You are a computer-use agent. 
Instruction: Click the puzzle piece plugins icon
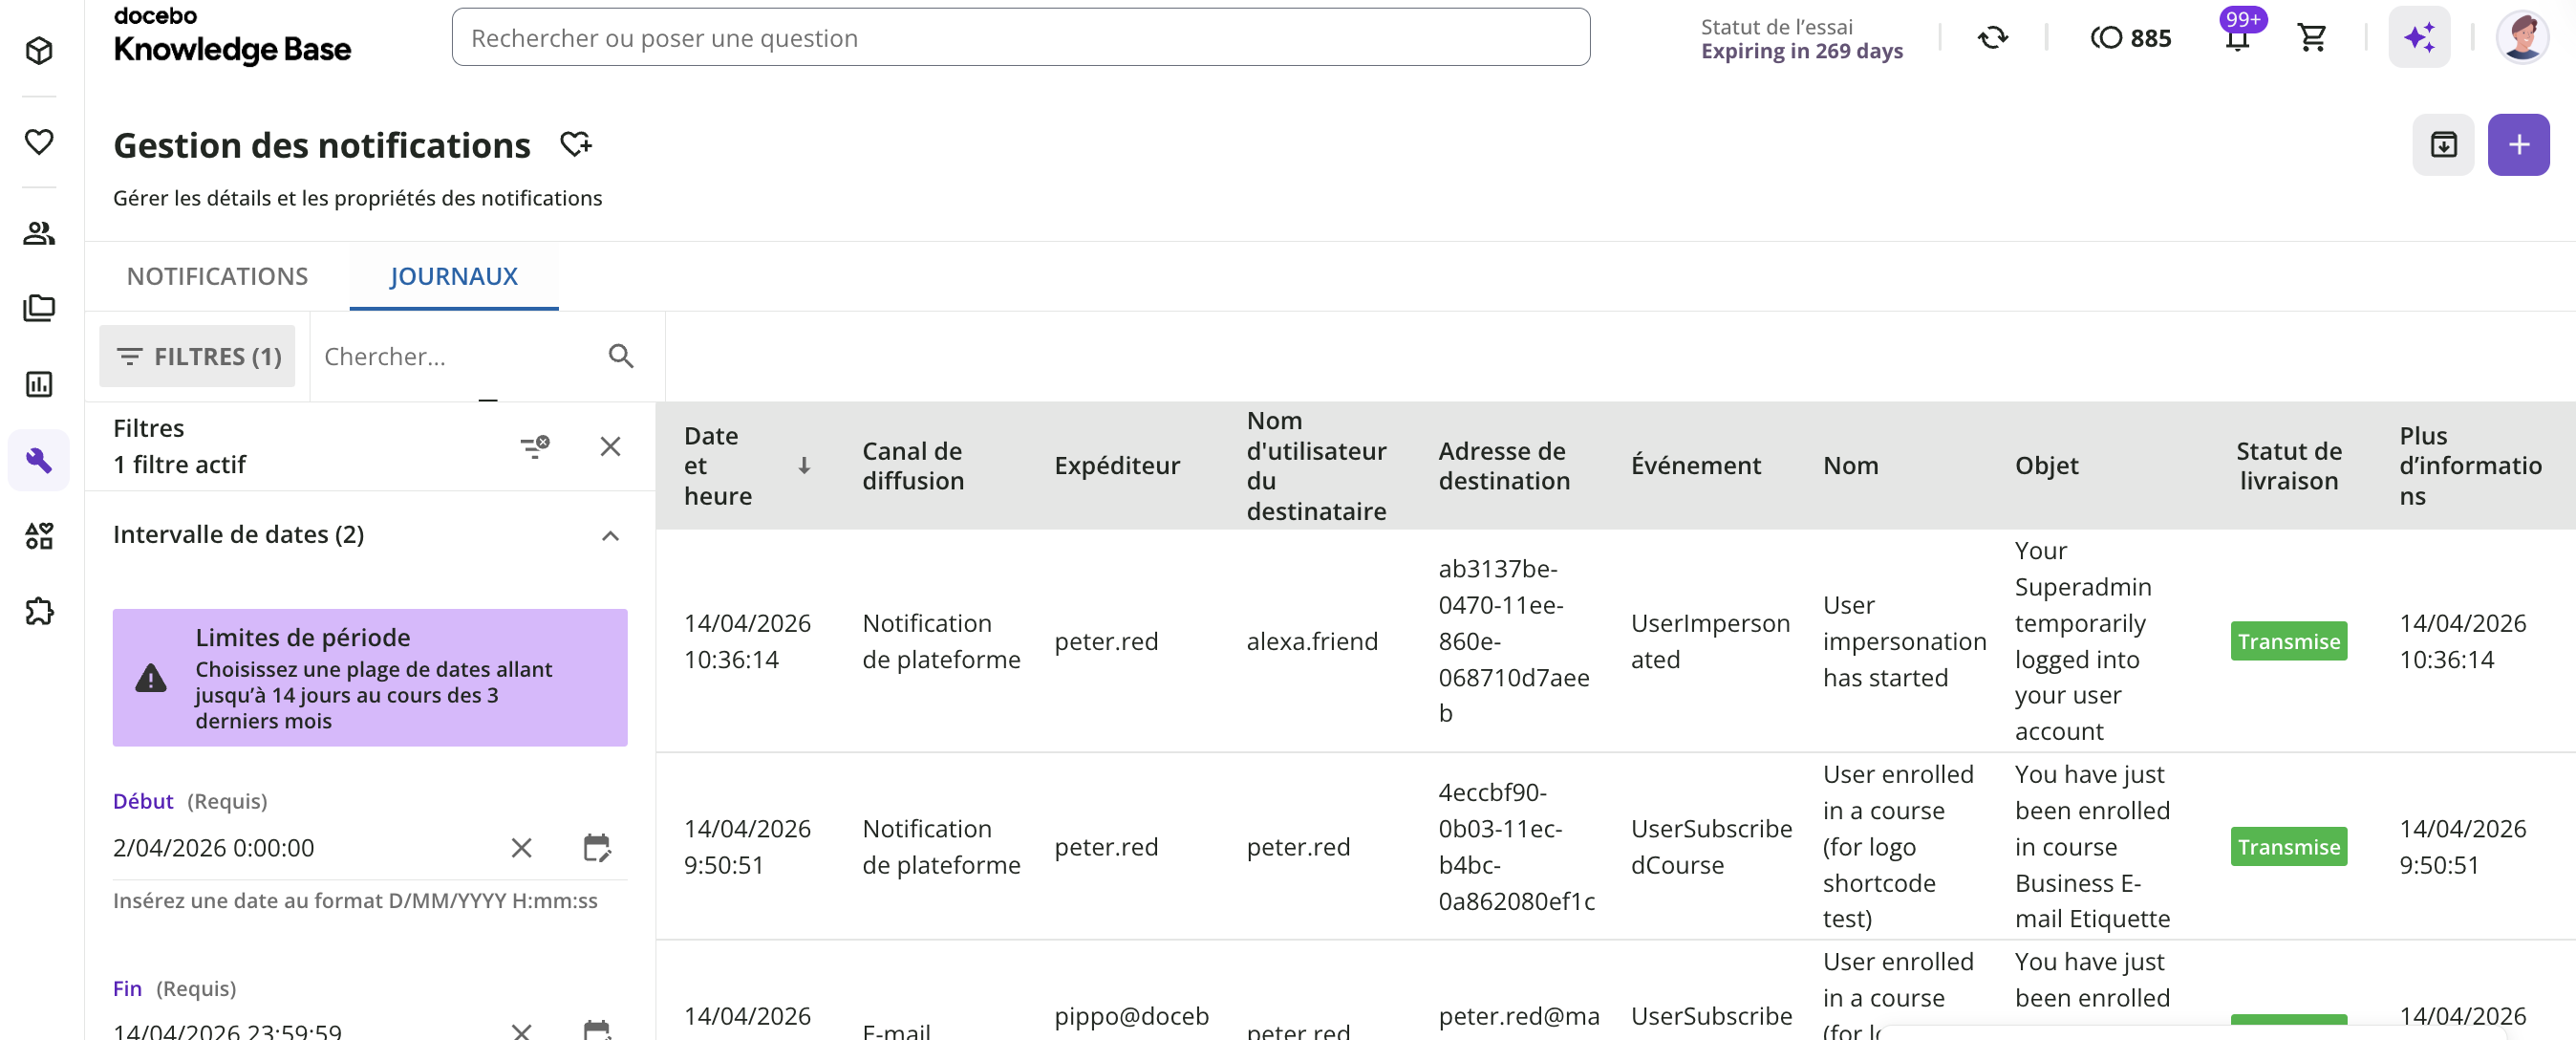coord(39,611)
